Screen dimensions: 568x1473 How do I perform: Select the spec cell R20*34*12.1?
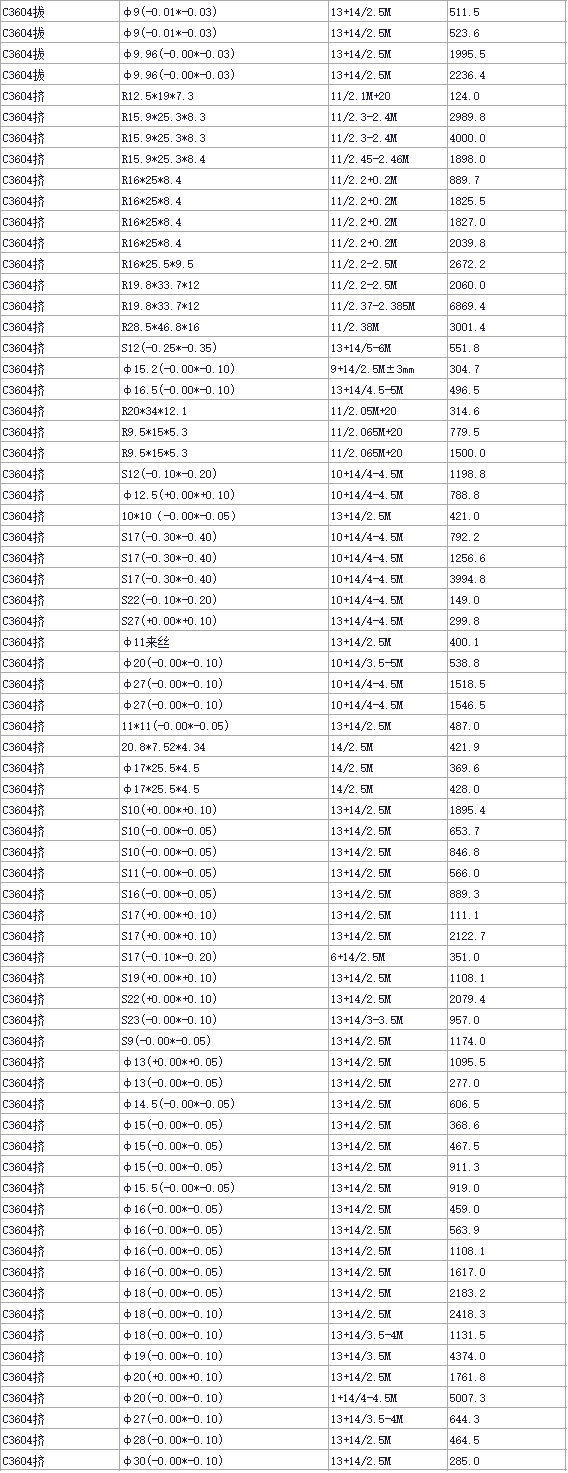click(222, 411)
